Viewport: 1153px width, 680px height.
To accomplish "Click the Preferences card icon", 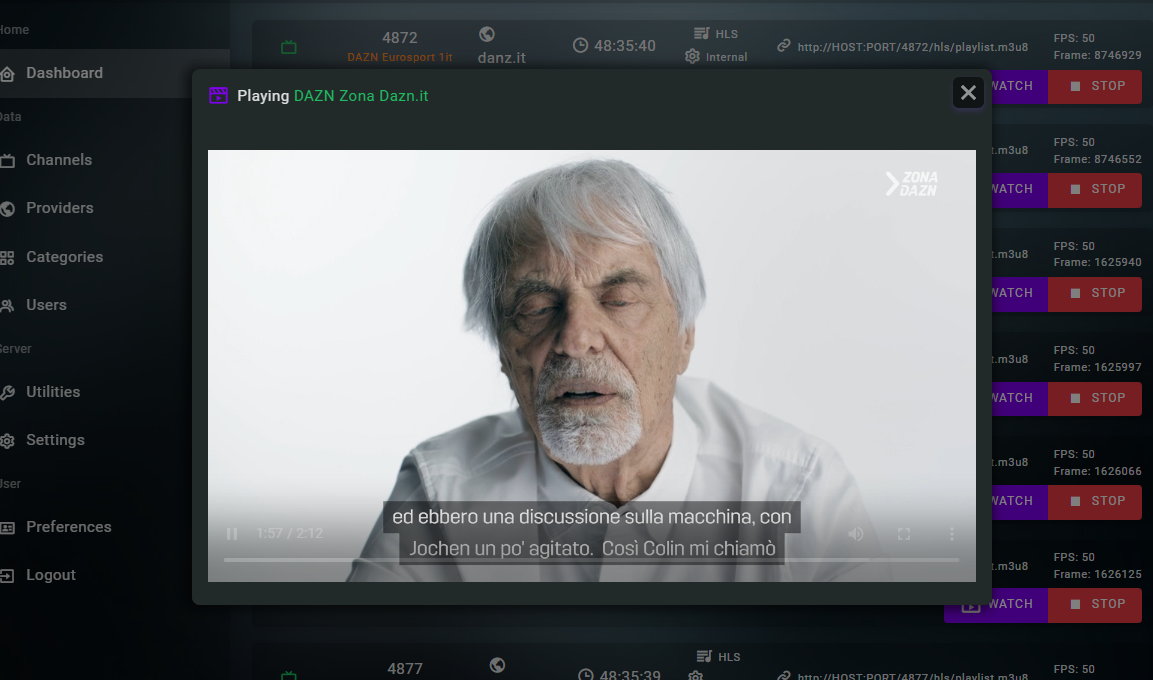I will pyautogui.click(x=7, y=528).
